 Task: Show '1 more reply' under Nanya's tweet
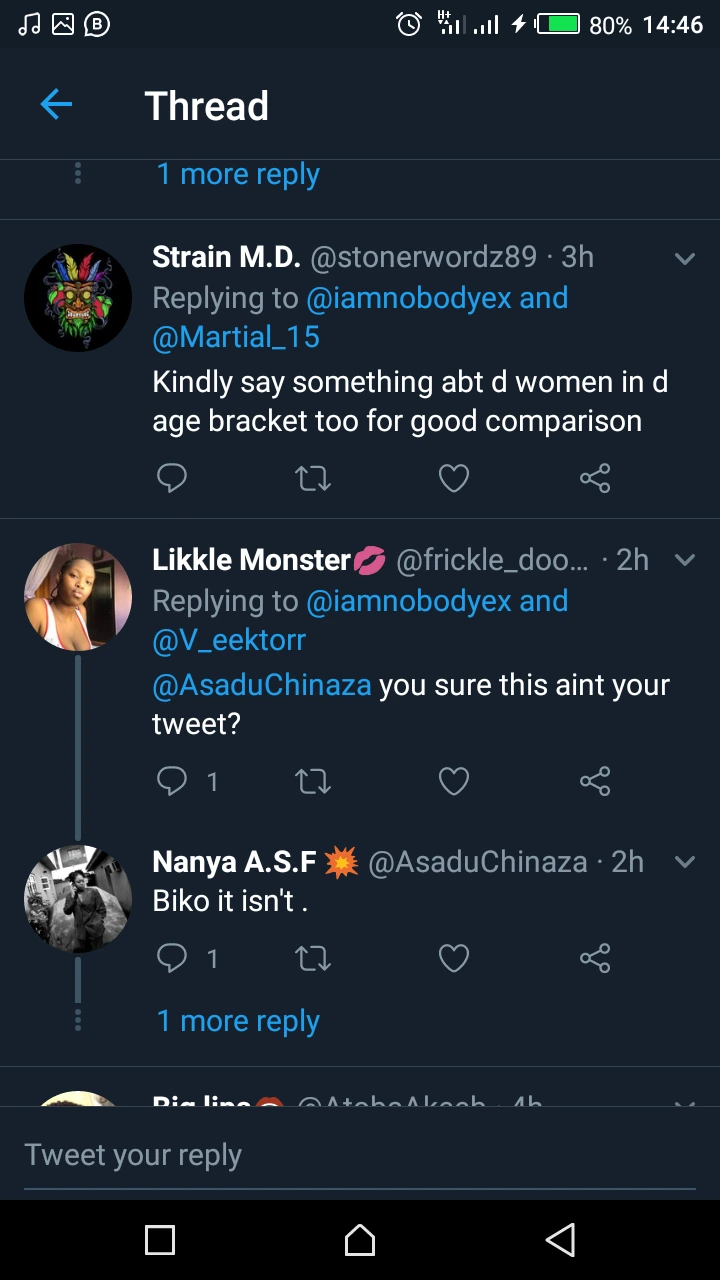coord(238,1021)
